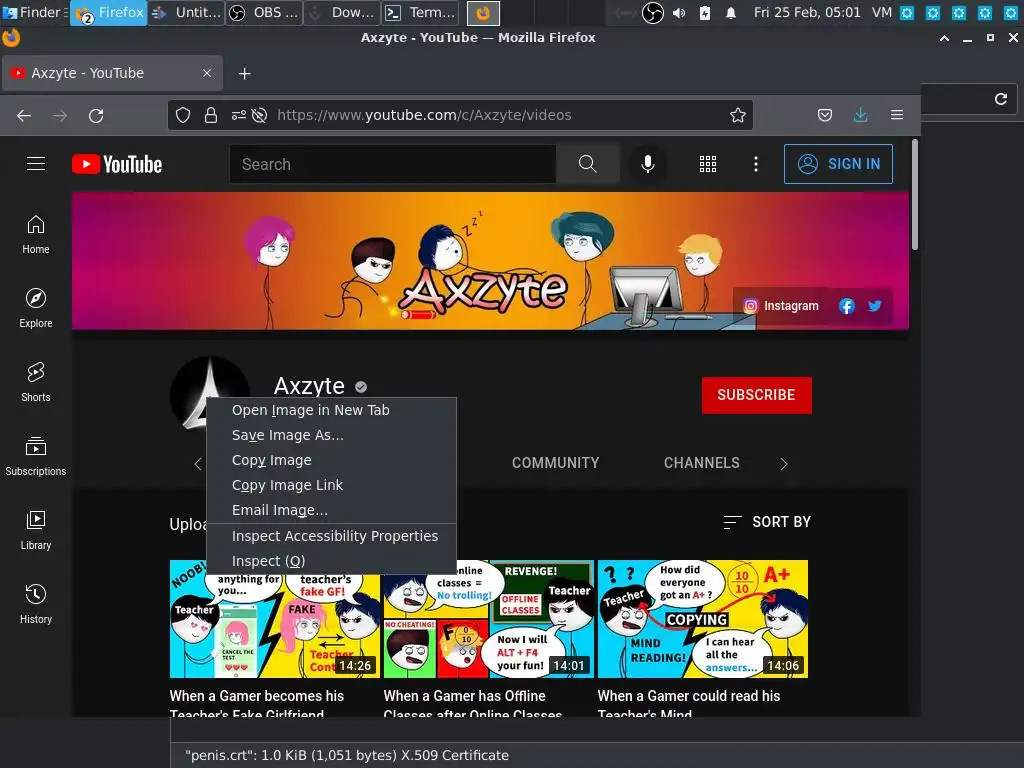Click the YouTube page vertical scrollbar
The height and width of the screenshot is (768, 1024).
pyautogui.click(x=915, y=195)
